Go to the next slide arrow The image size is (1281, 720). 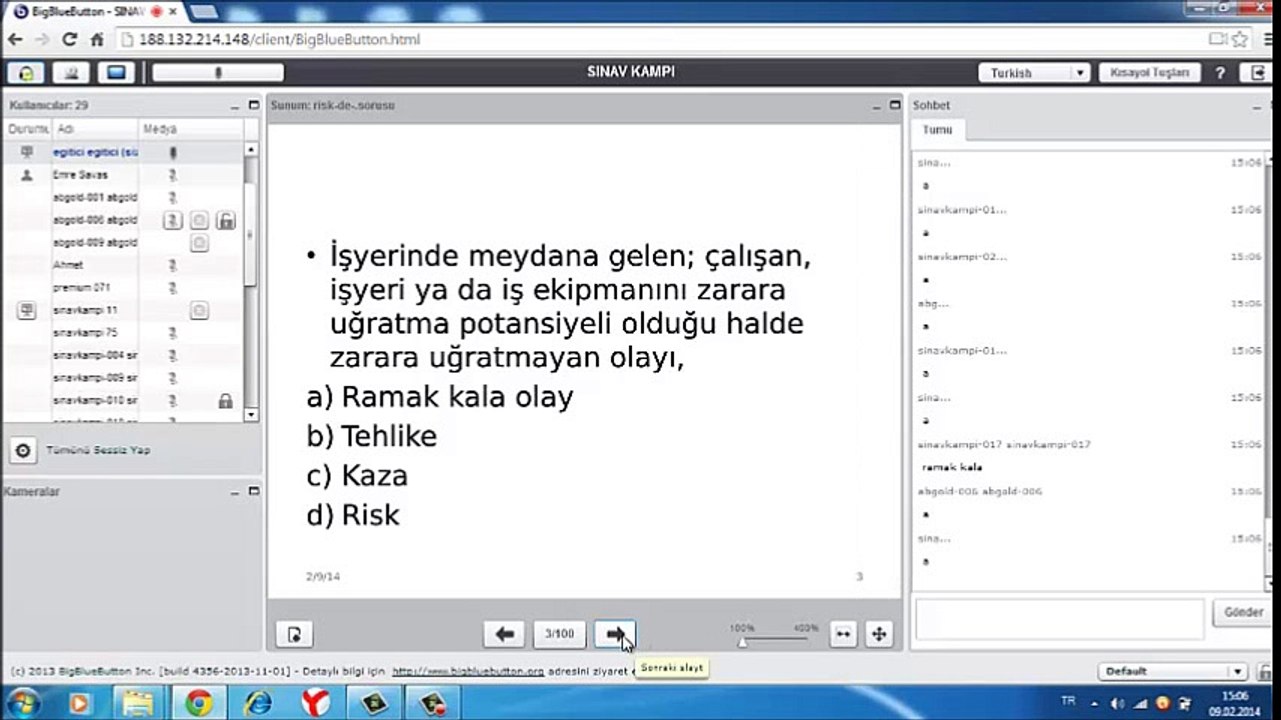[x=615, y=634]
